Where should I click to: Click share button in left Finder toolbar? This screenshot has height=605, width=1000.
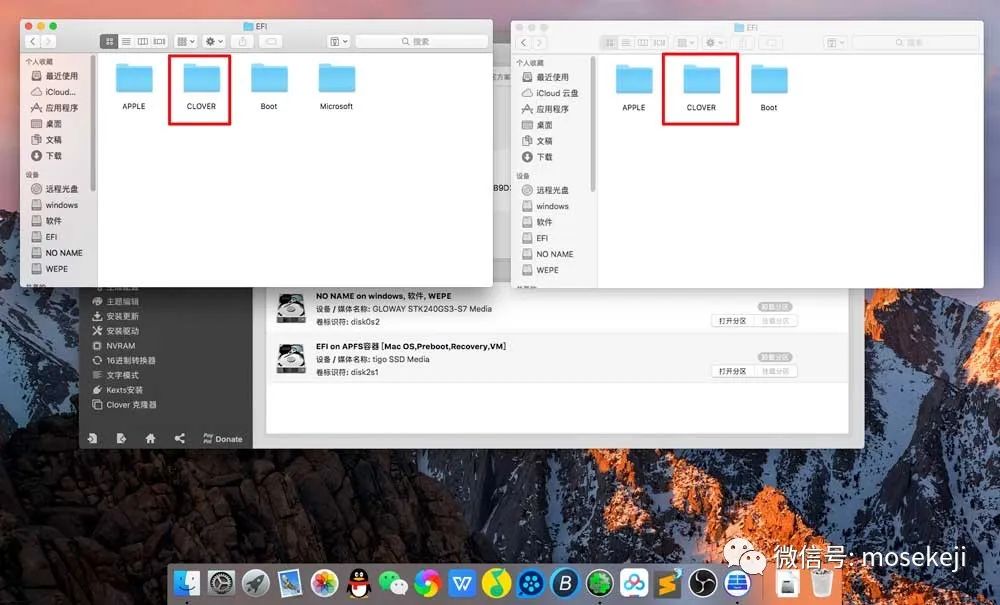point(242,41)
